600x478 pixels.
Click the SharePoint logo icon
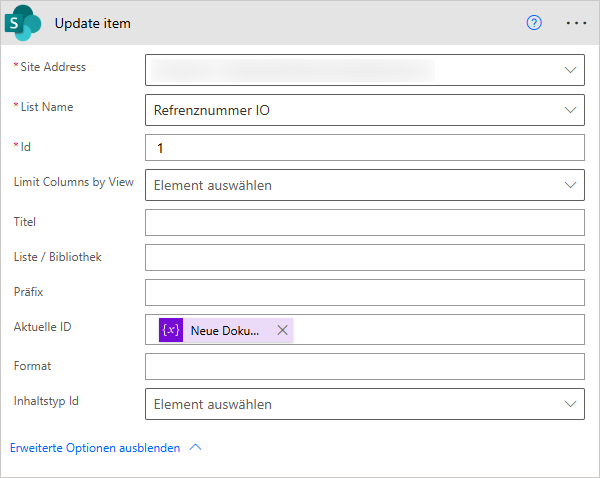click(x=27, y=23)
